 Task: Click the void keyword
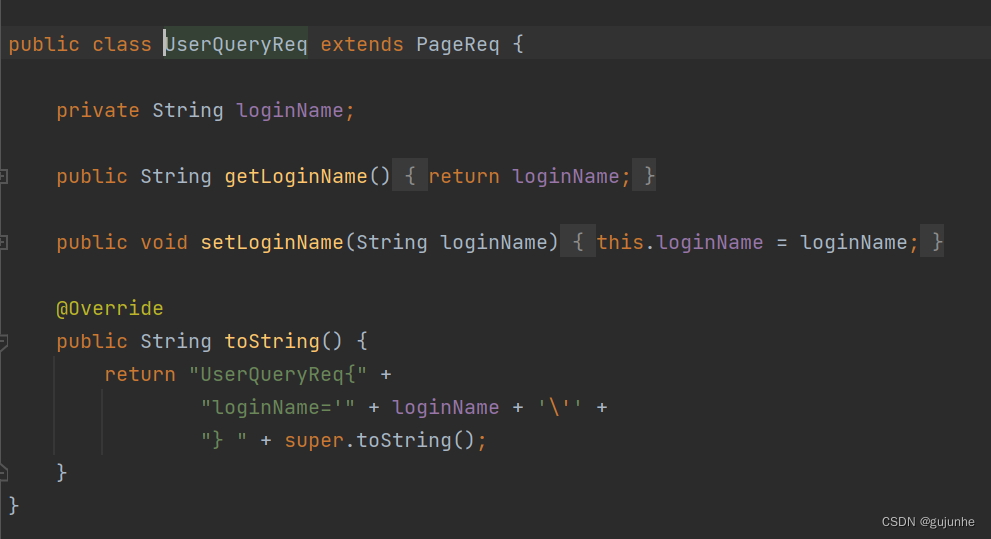point(164,242)
